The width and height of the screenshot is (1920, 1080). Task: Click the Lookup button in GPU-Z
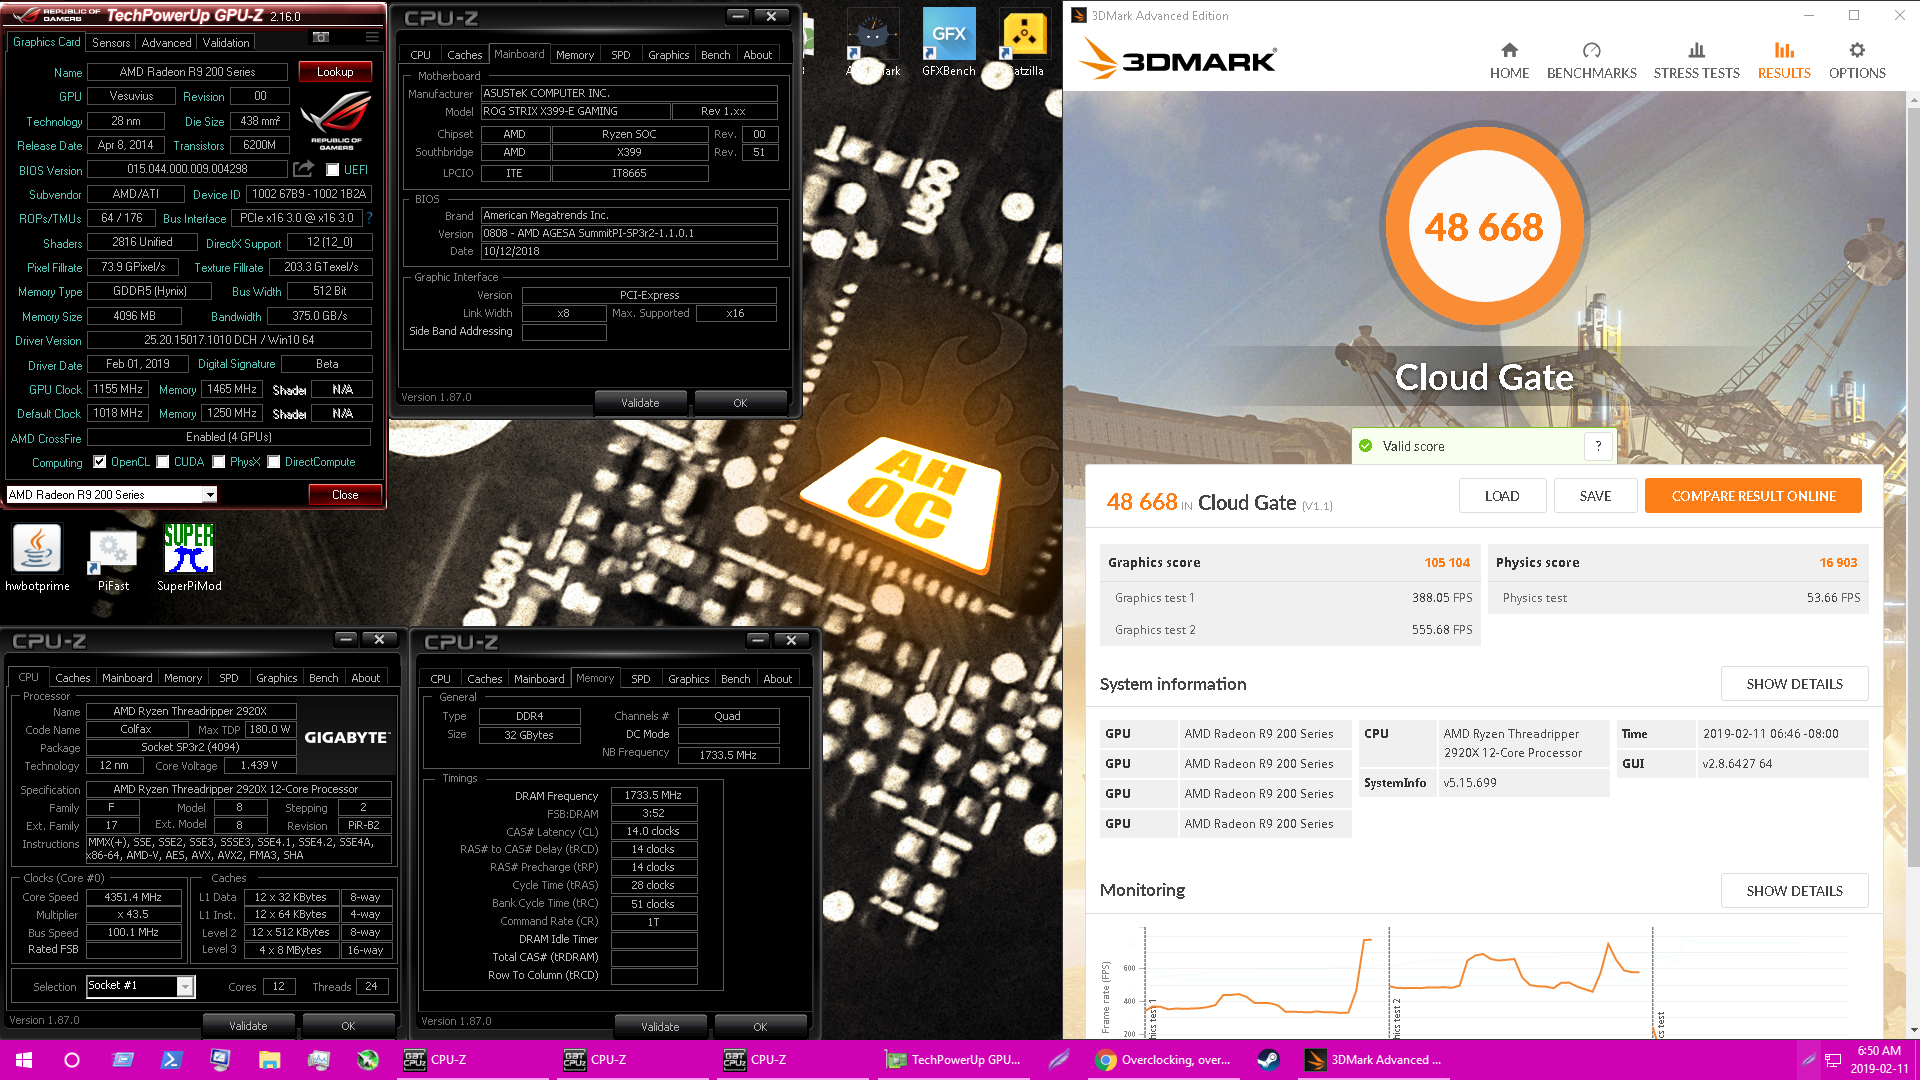coord(335,72)
